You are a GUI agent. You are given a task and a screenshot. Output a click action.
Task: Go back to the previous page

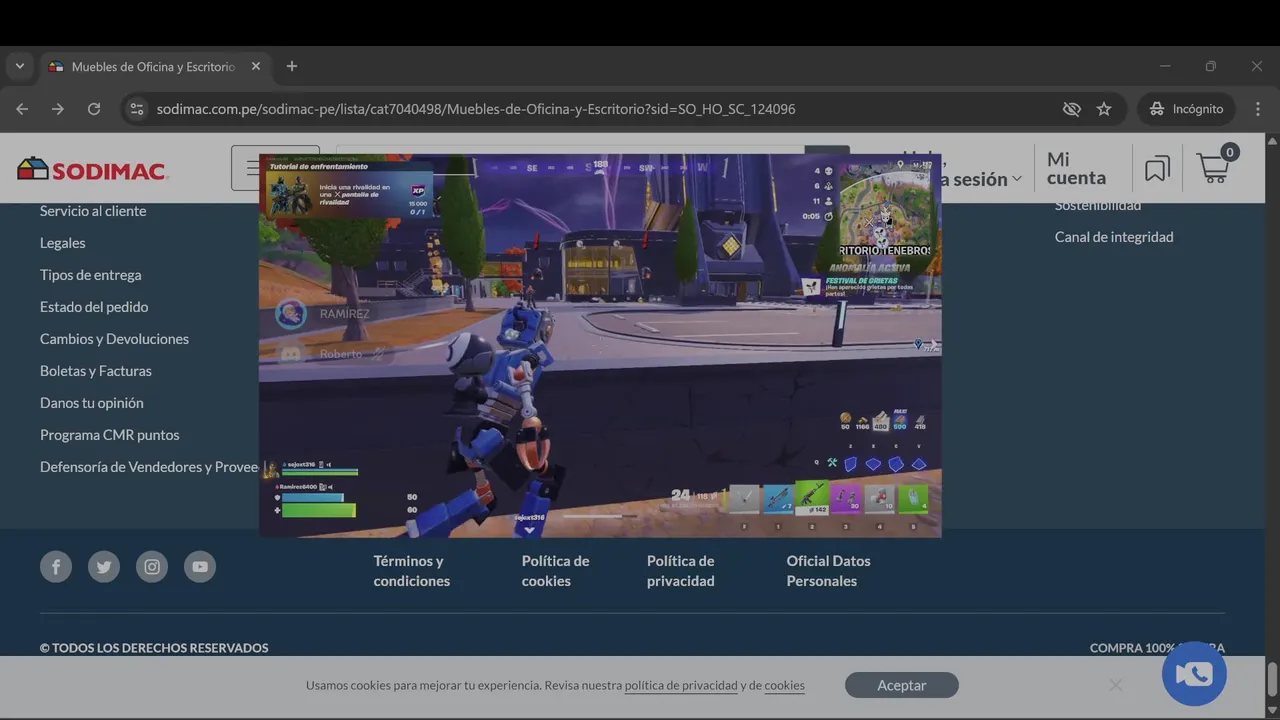[22, 109]
